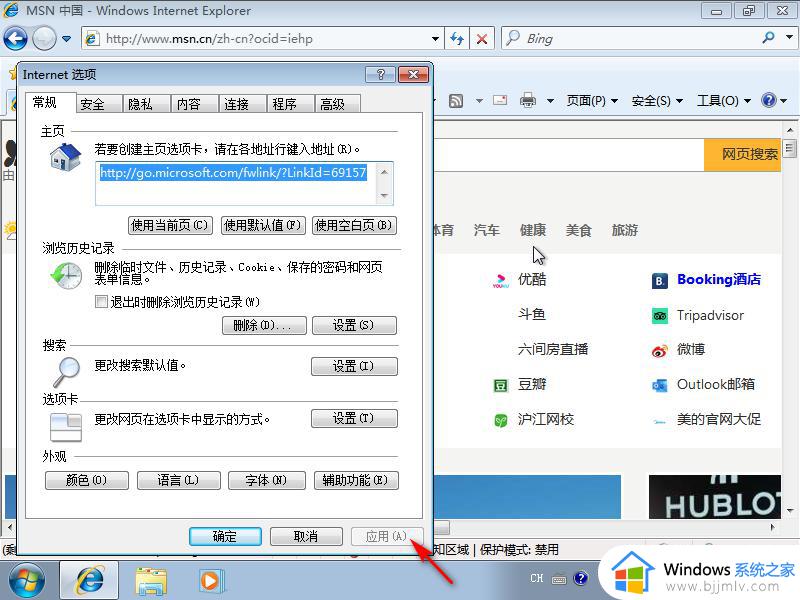
Task: Click the read mail icon in toolbar
Action: tap(500, 100)
